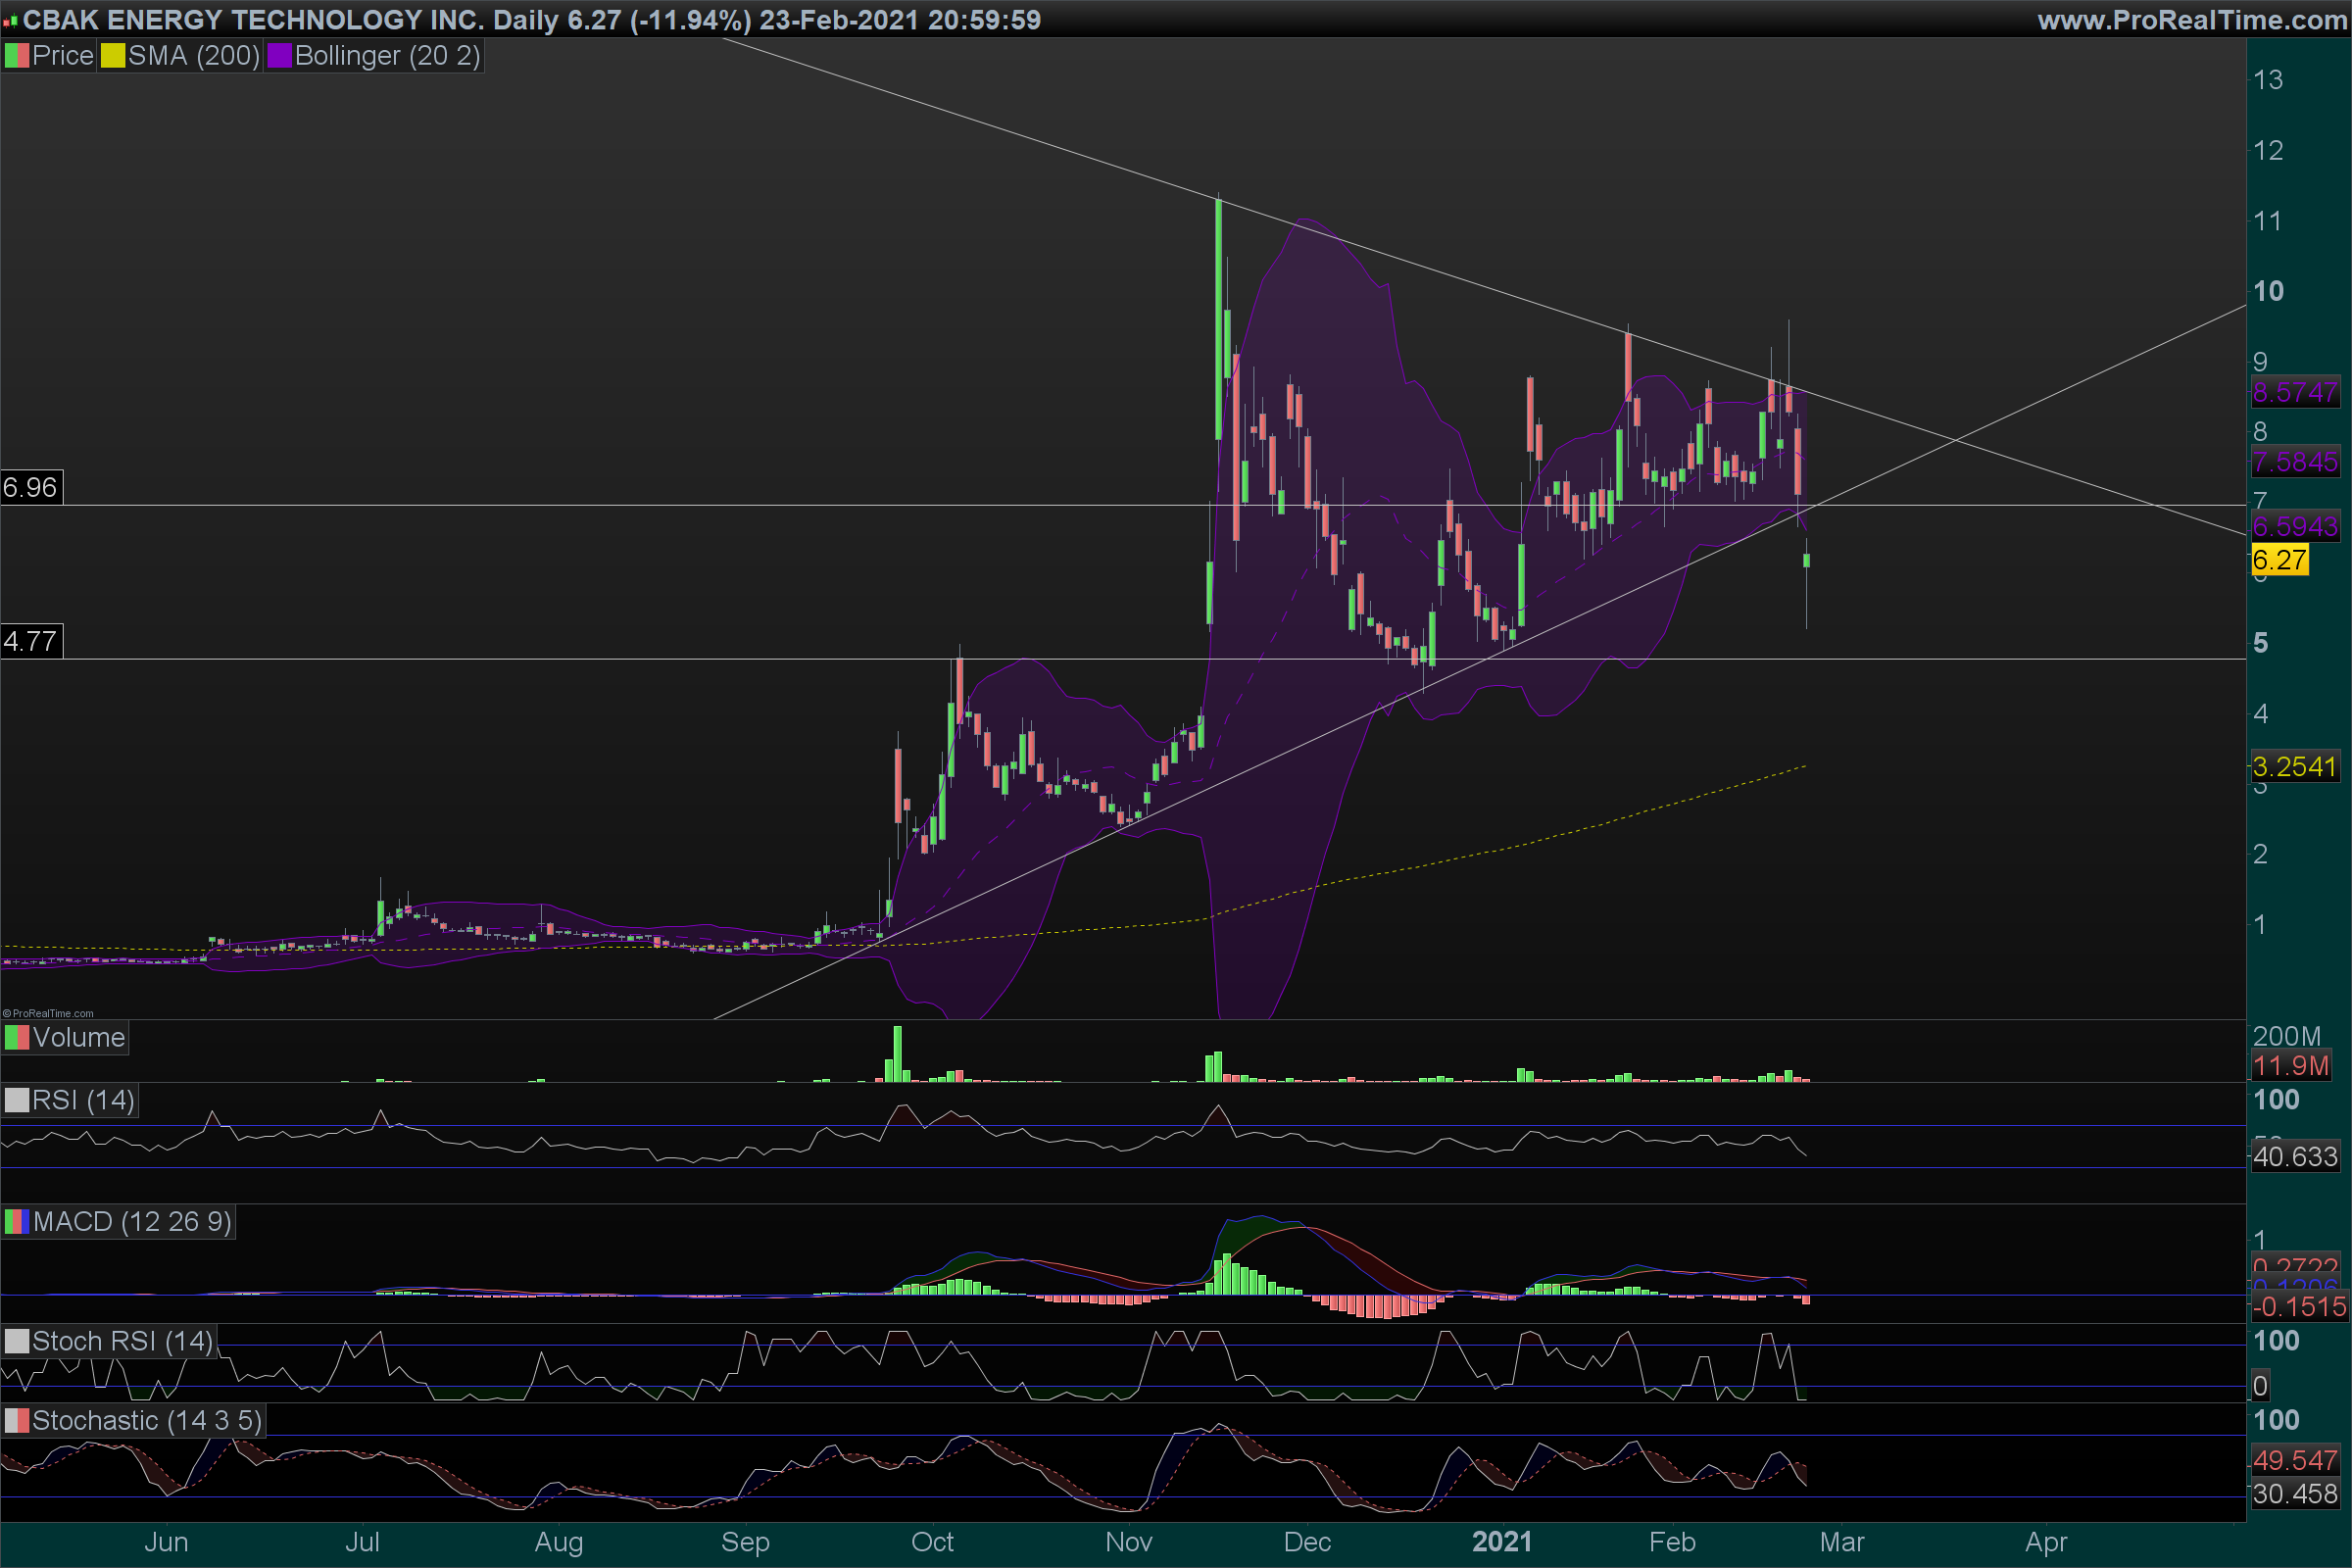Image resolution: width=2352 pixels, height=1568 pixels.
Task: Click the 2021 label on time axis
Action: tap(1501, 1542)
